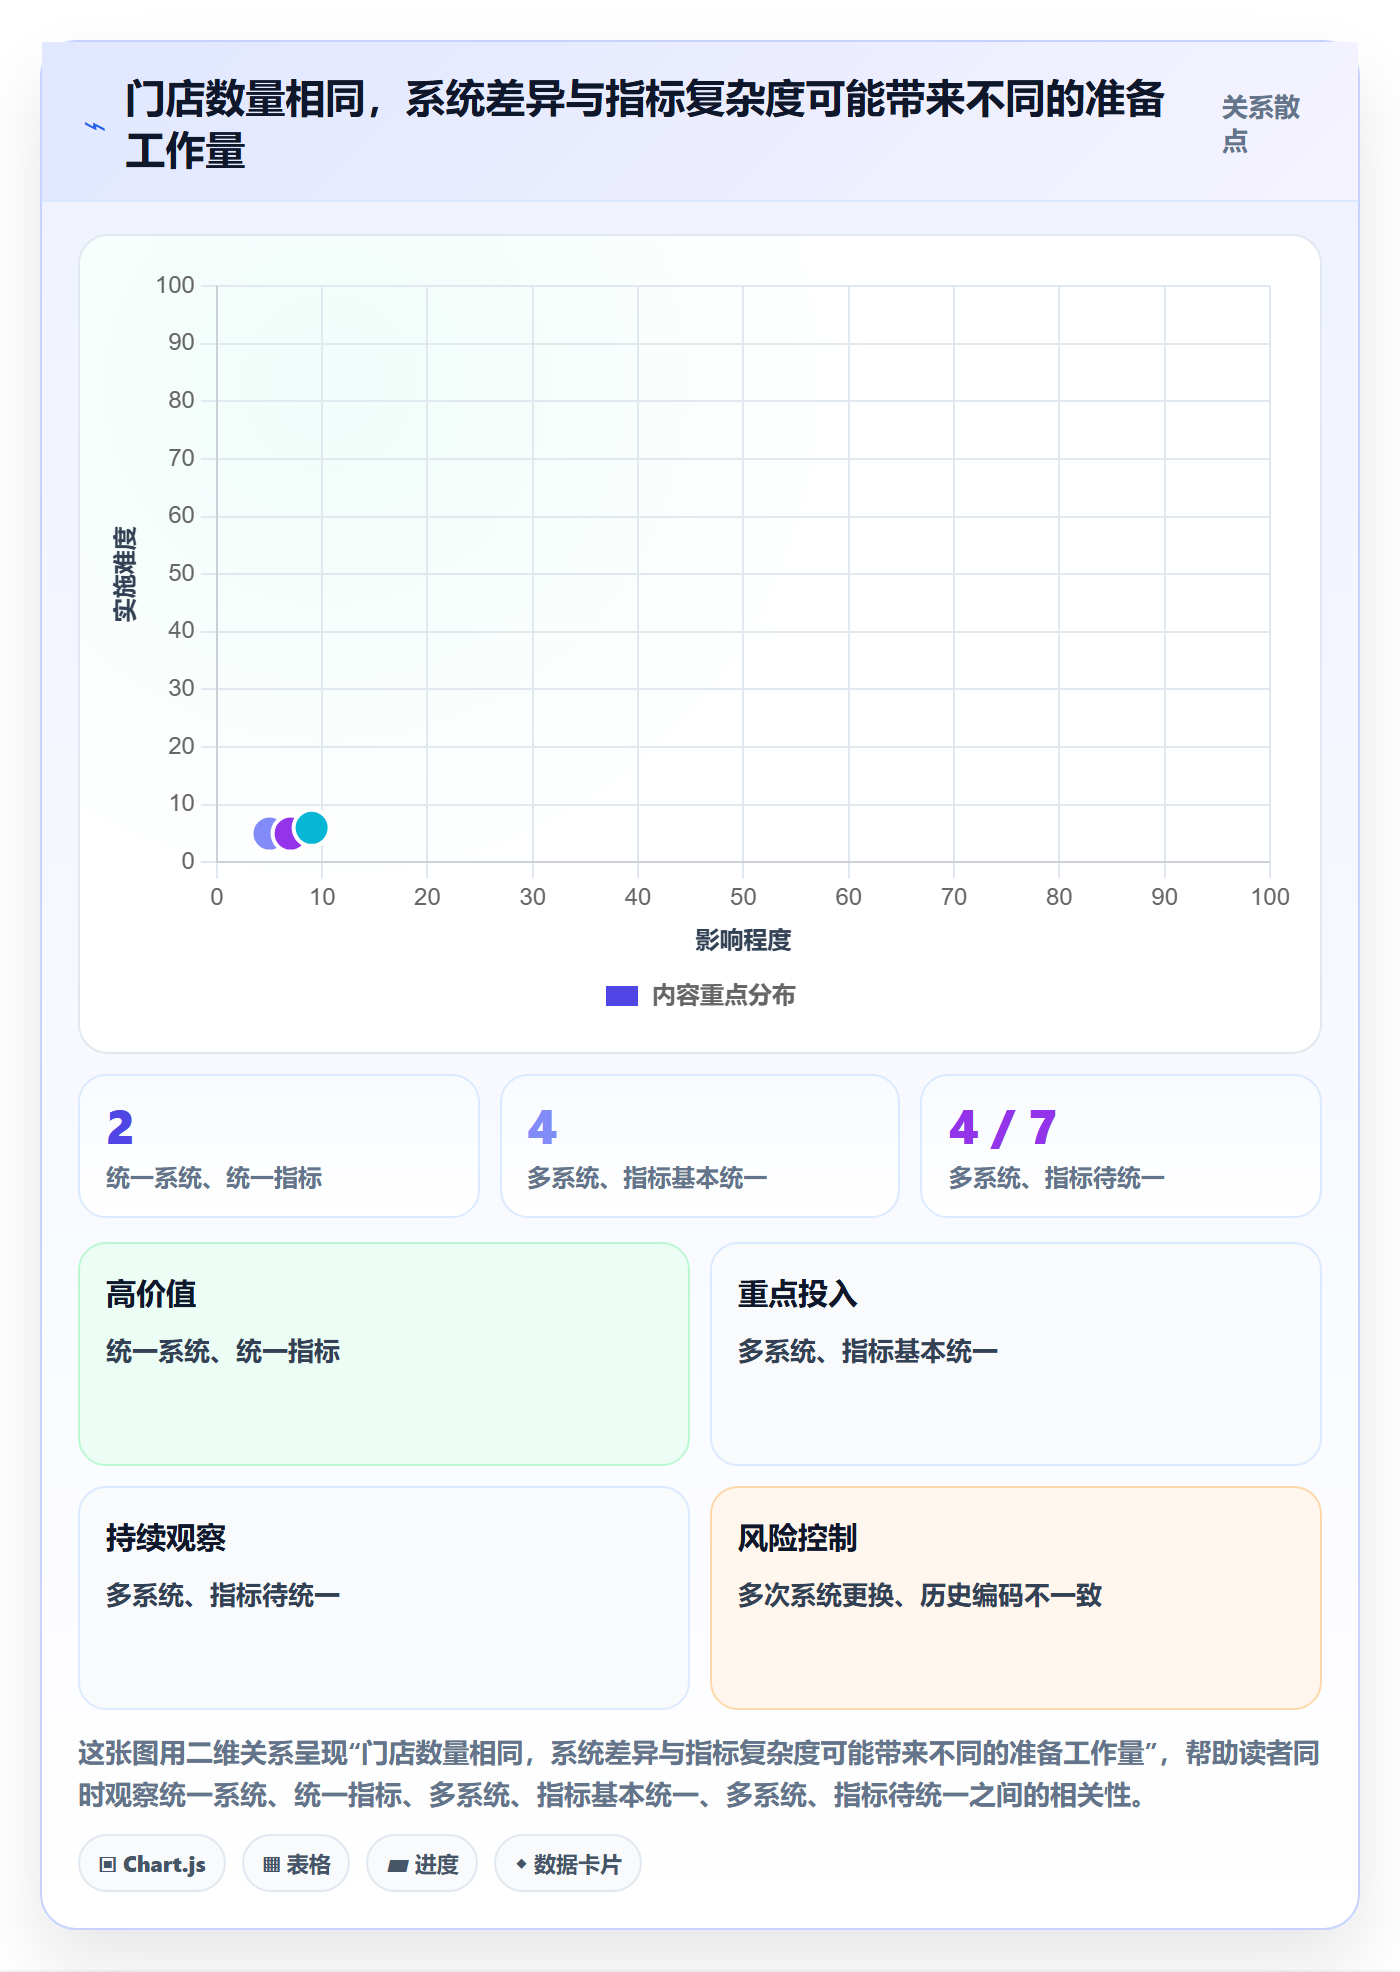Click the 表格 tag chip
This screenshot has height=1972, width=1400.
tap(296, 1864)
